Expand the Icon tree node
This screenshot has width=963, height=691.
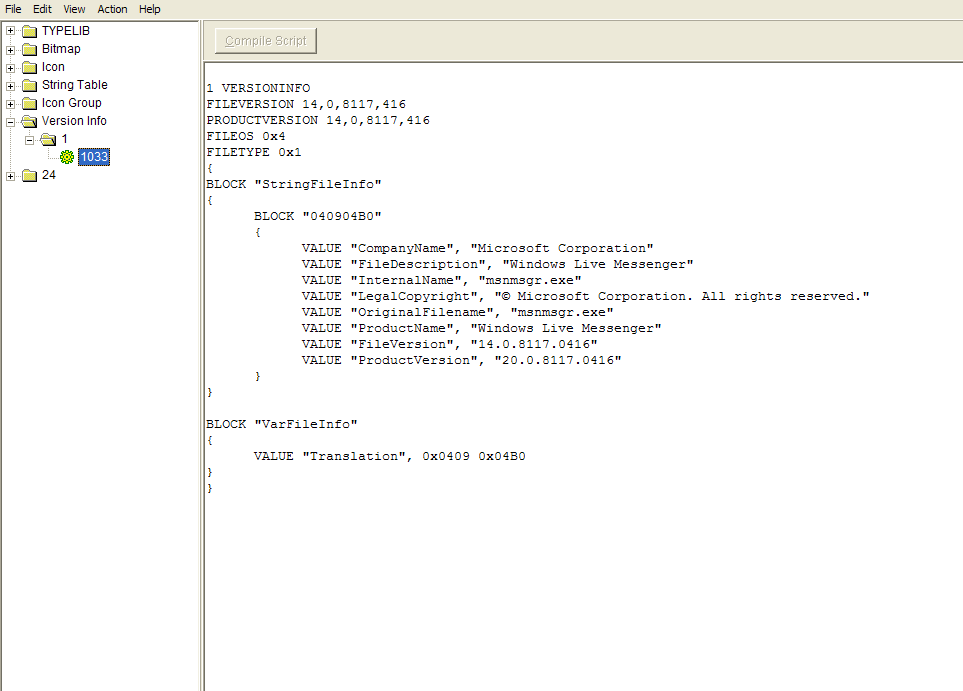click(10, 68)
